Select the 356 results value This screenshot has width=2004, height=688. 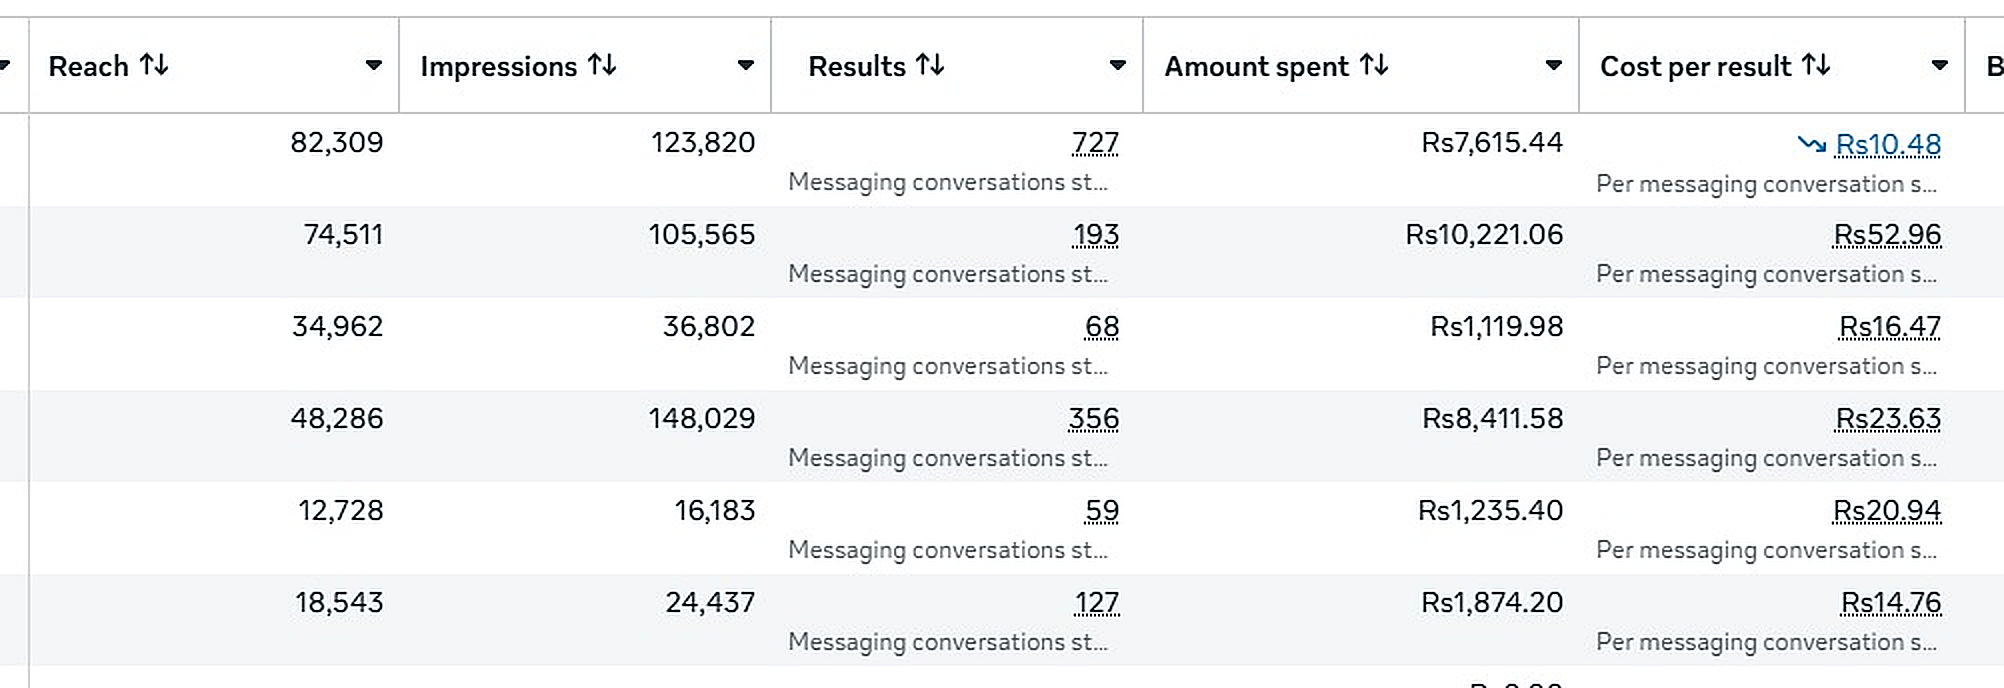point(1094,419)
